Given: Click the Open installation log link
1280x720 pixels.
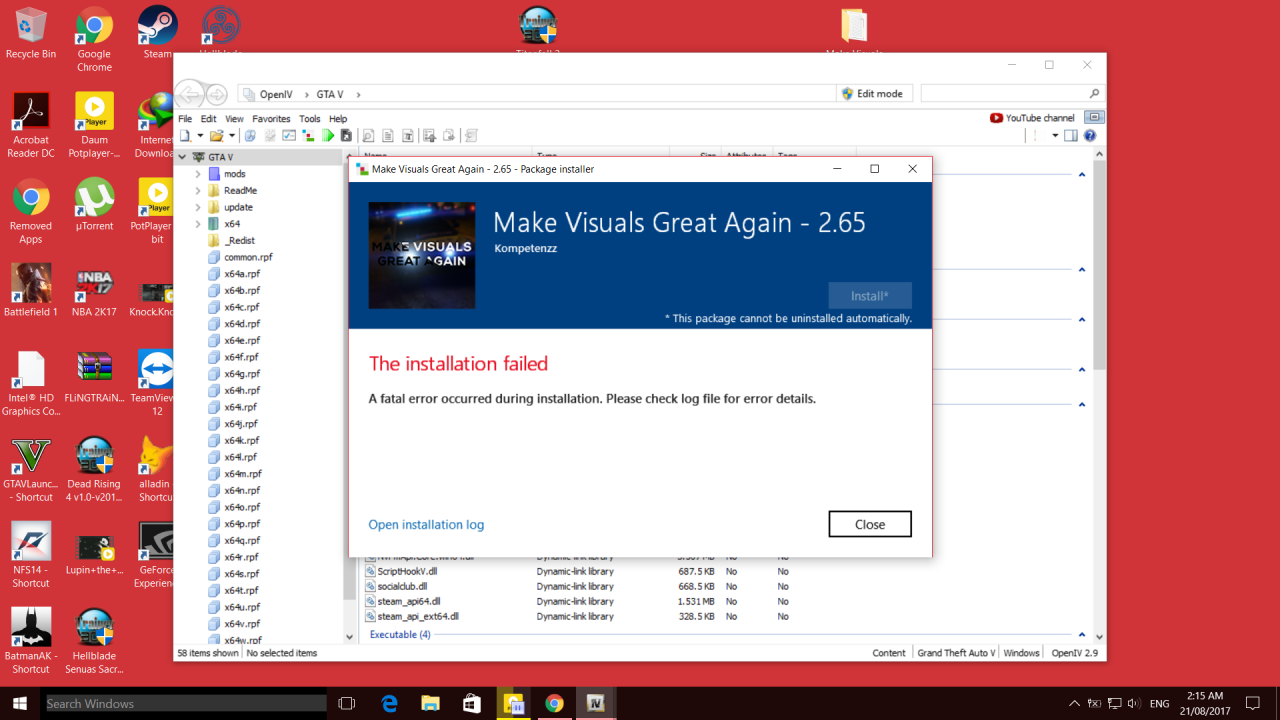Looking at the screenshot, I should point(426,524).
